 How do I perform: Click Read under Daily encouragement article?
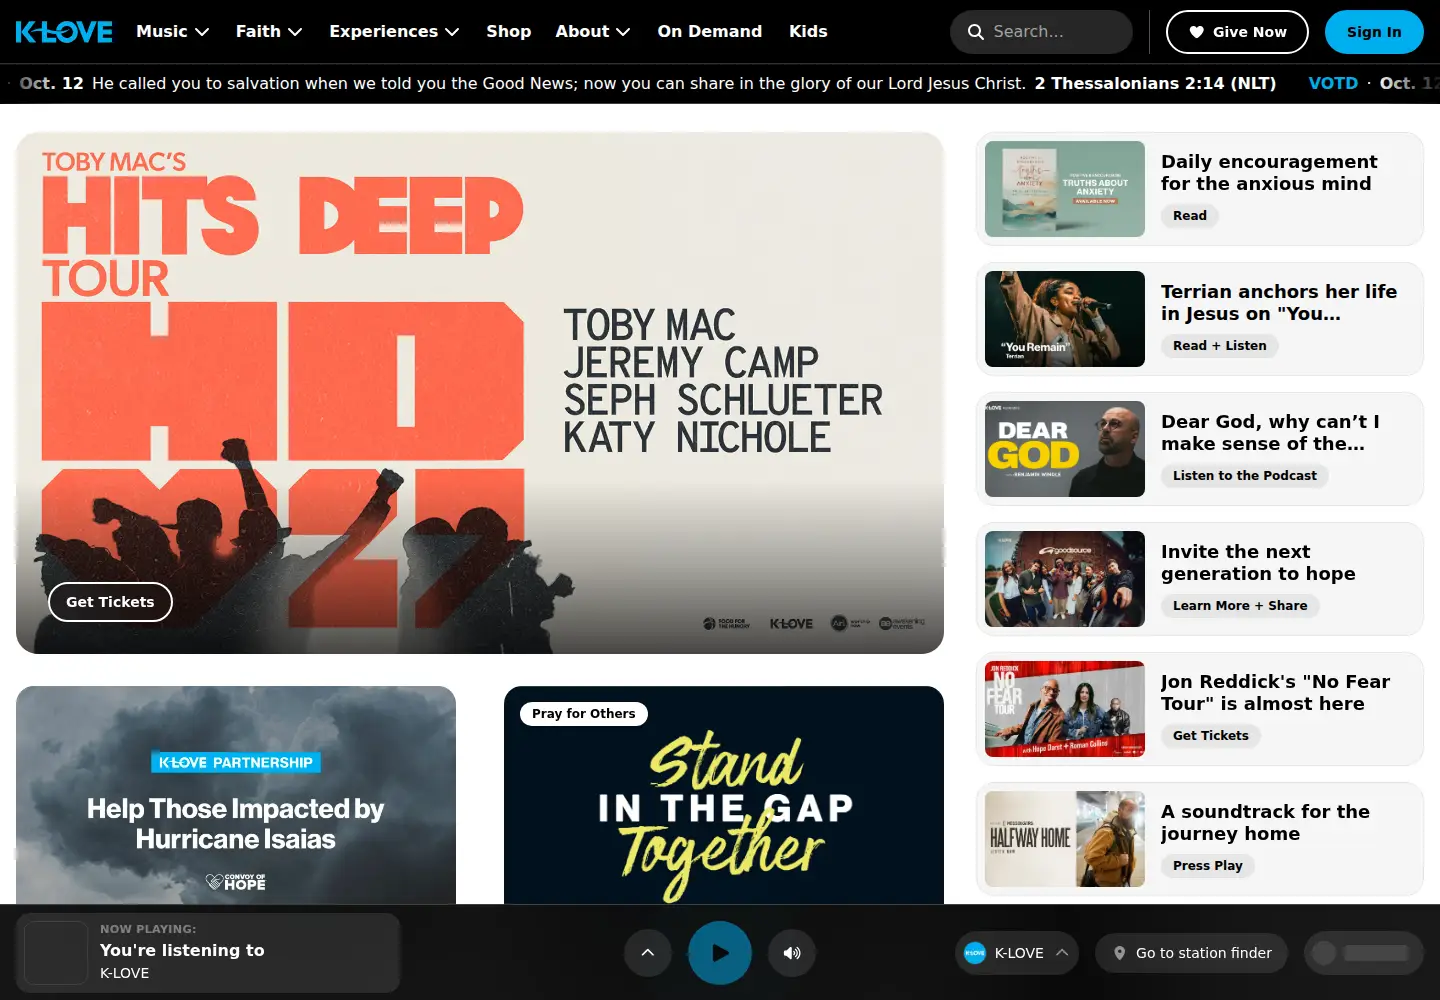coord(1190,216)
